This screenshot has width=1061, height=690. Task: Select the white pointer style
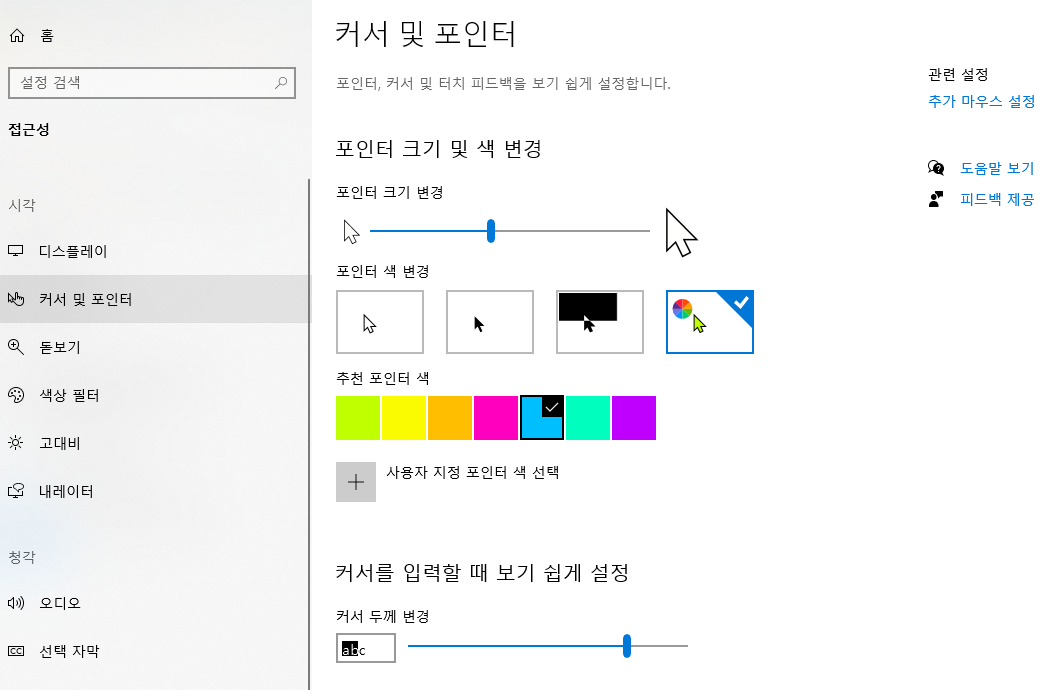click(380, 322)
